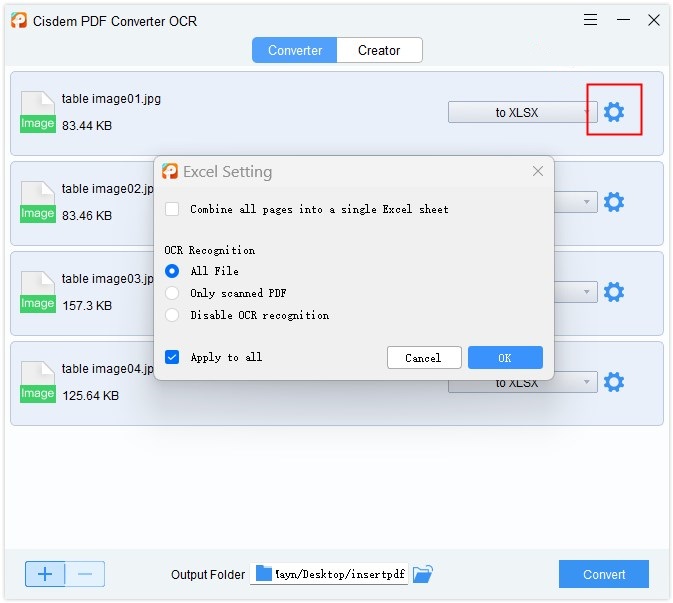This screenshot has height=603, width=673.
Task: Minimize the Cisdem PDF Converter window
Action: (x=623, y=20)
